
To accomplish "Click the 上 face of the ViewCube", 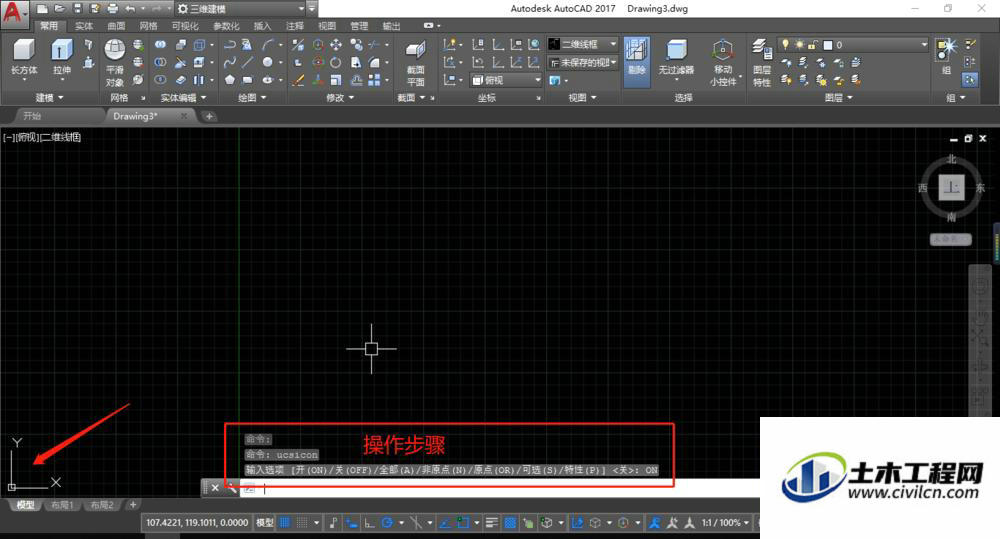I will point(951,187).
